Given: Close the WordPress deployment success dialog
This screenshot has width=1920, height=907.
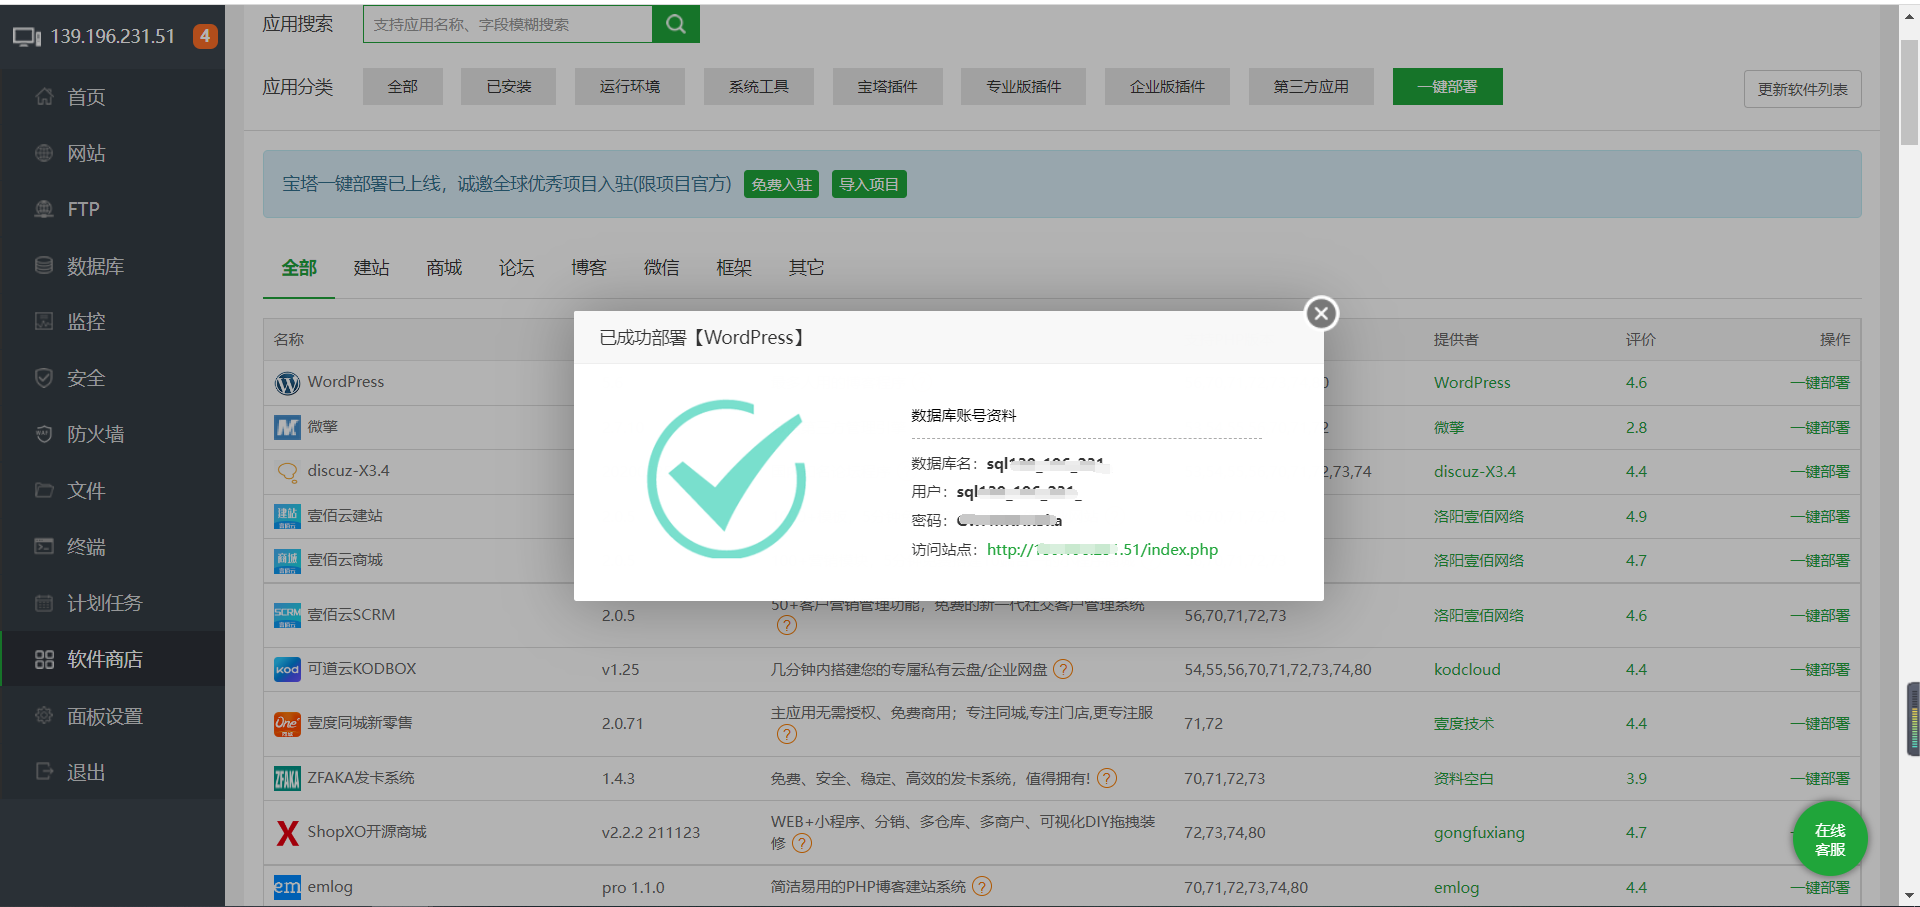Looking at the screenshot, I should [1321, 314].
